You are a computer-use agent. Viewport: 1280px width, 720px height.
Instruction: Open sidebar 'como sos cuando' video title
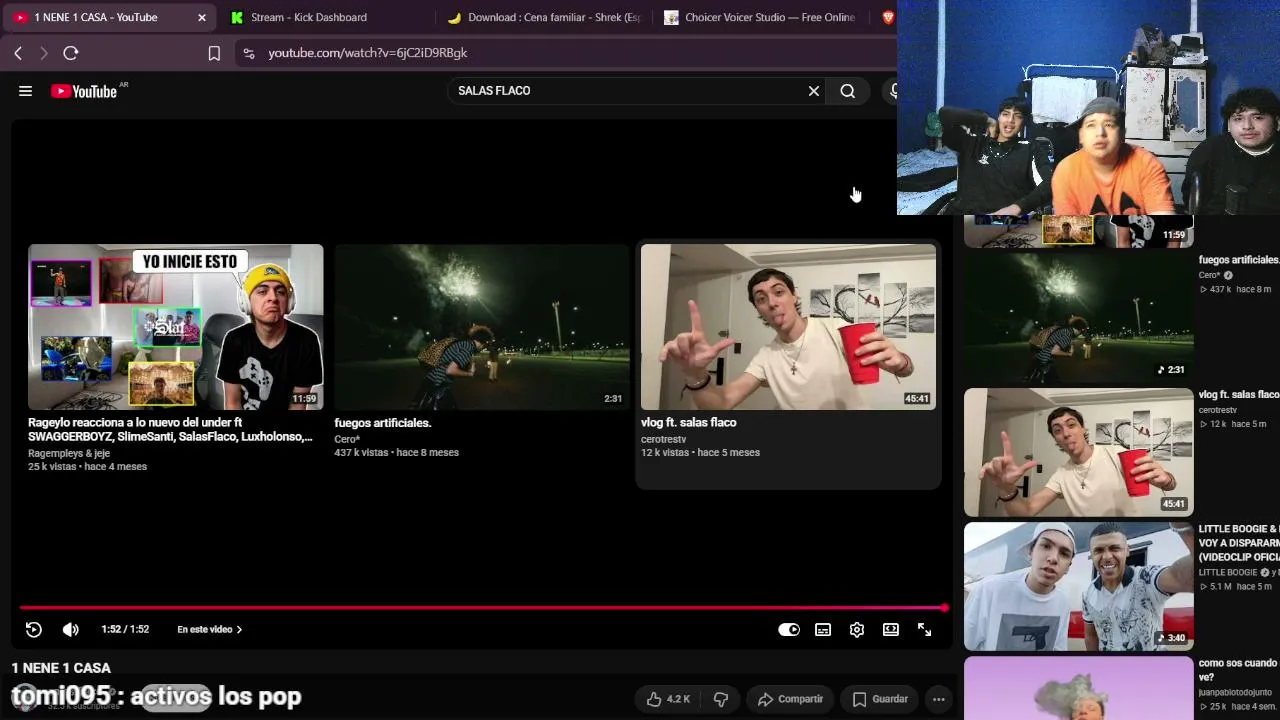pyautogui.click(x=1239, y=670)
